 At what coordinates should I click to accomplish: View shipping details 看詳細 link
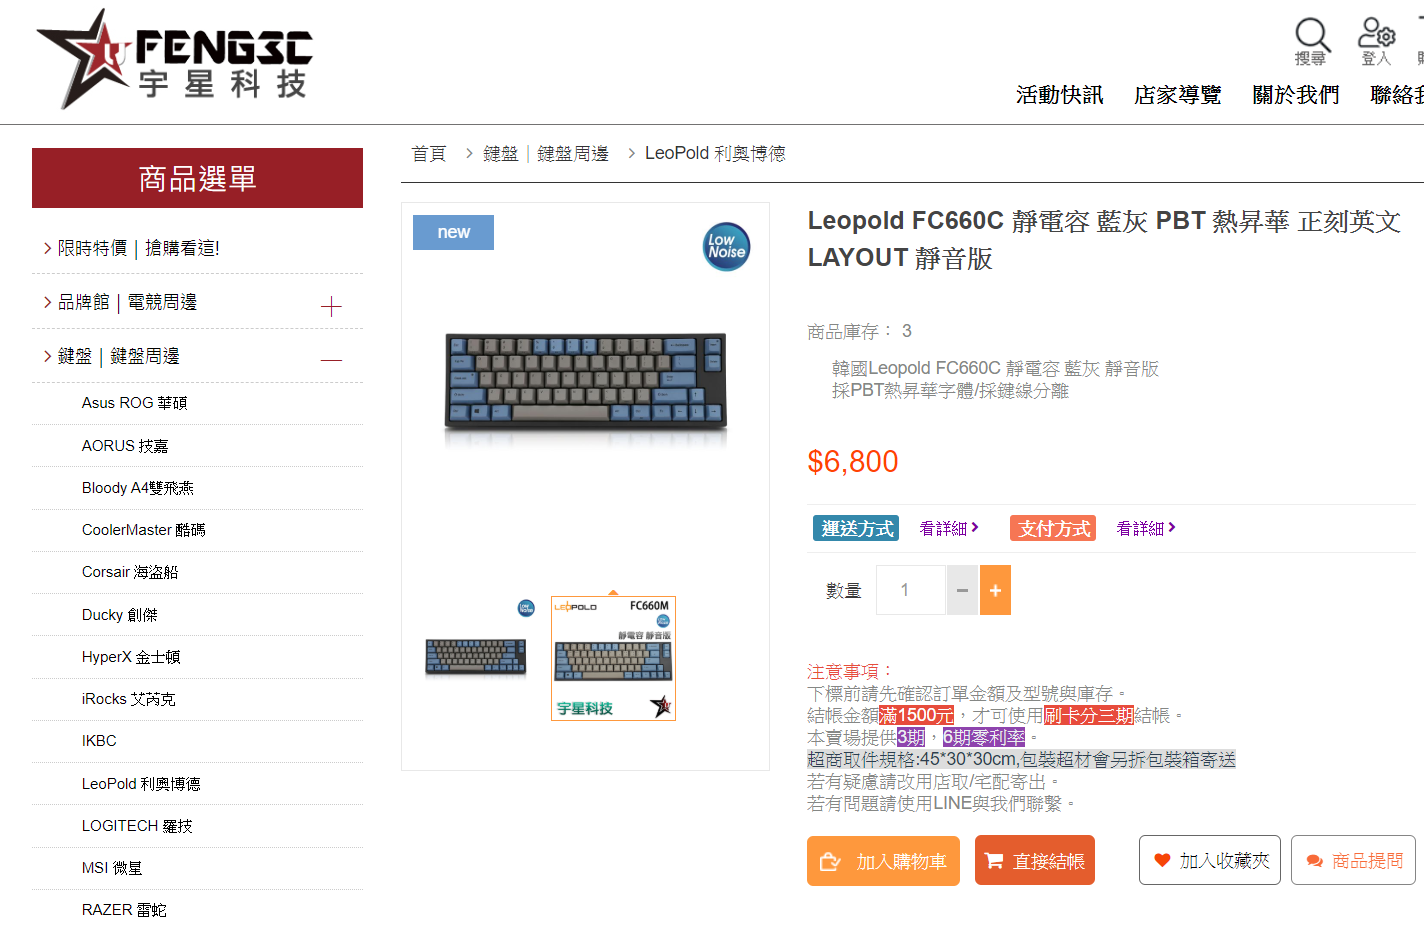pyautogui.click(x=949, y=528)
